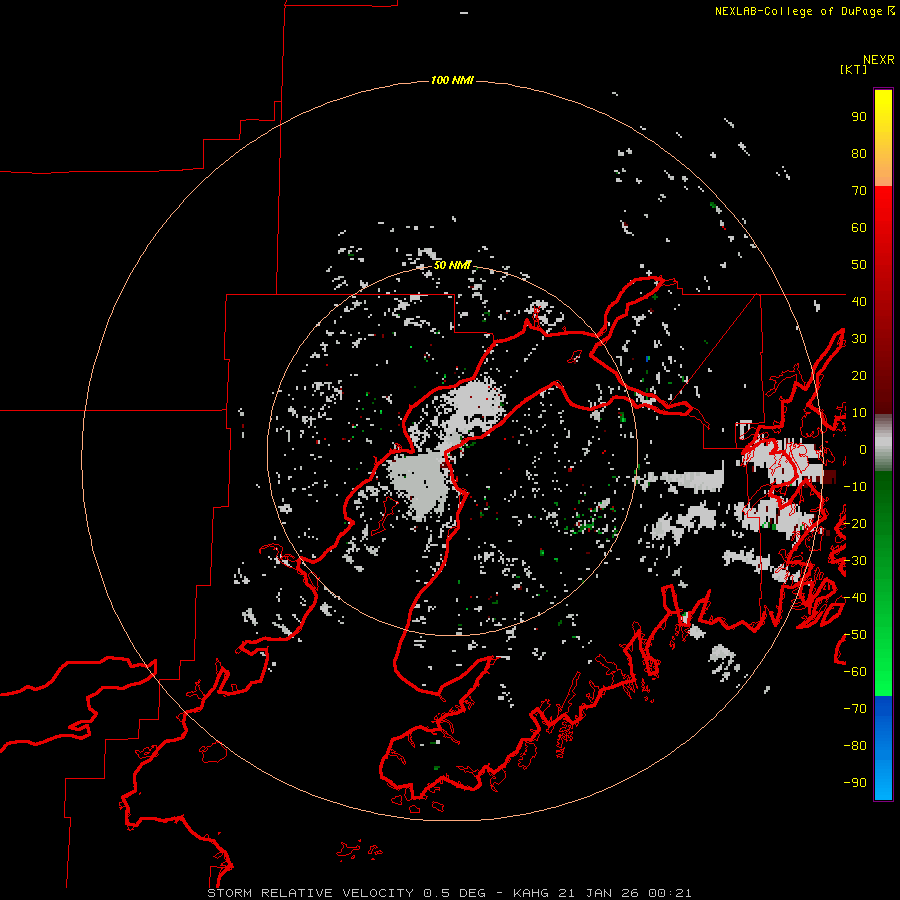This screenshot has height=900, width=900.
Task: Click the 21 JAN 26 date text
Action: pos(598,893)
